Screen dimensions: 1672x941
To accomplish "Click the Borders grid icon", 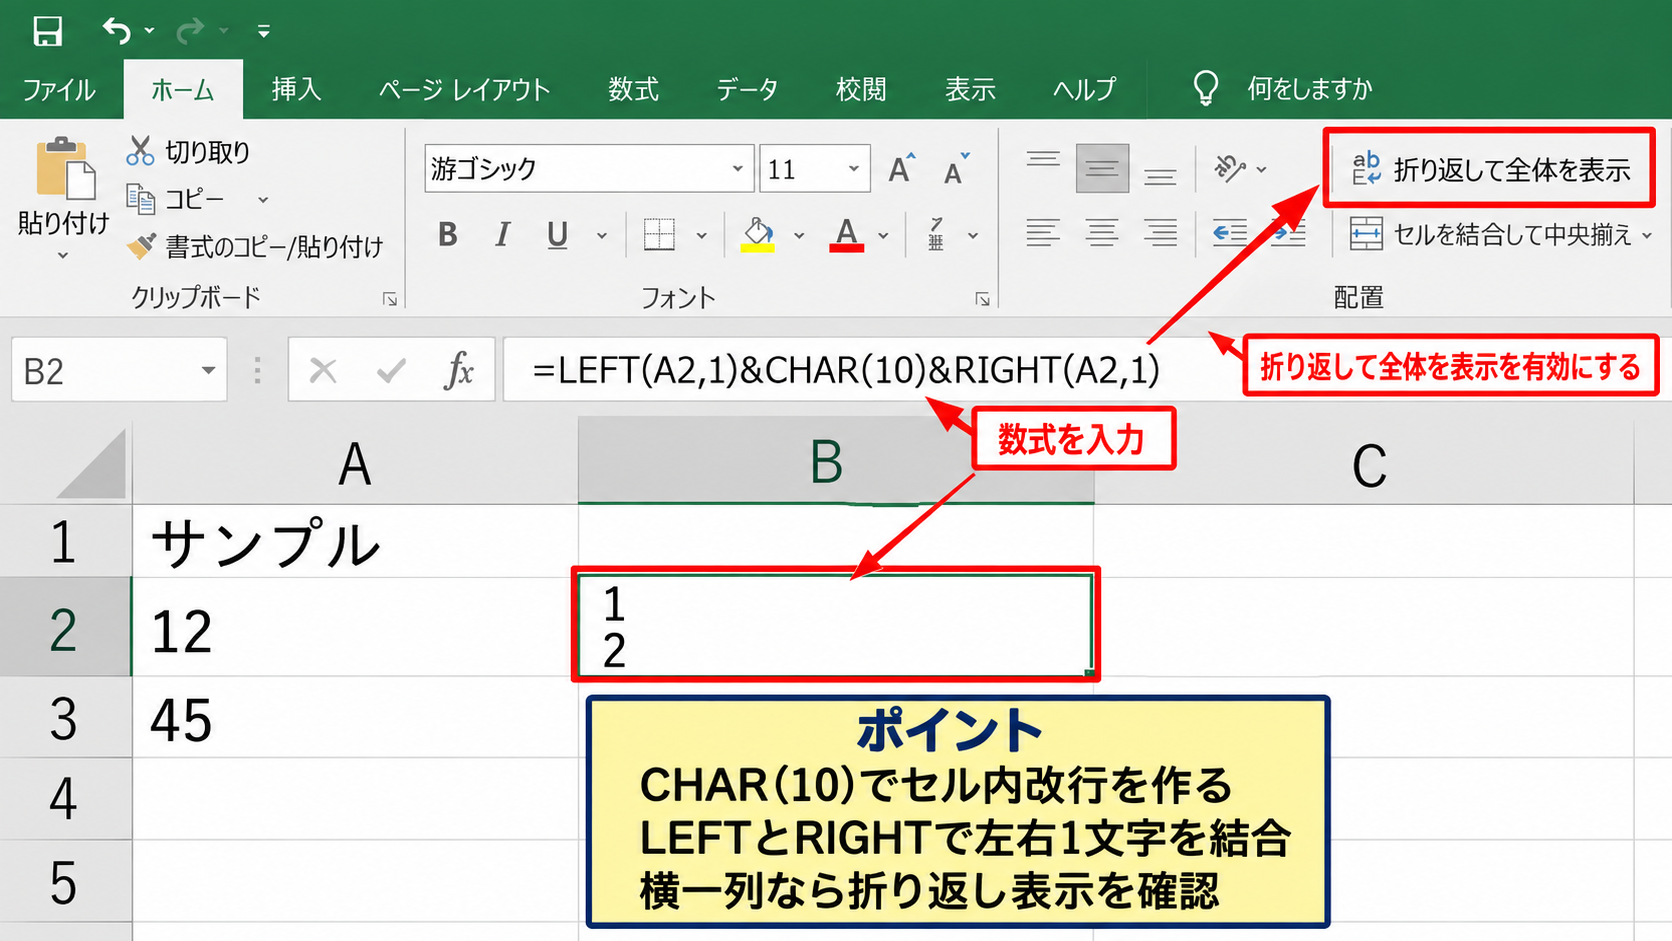I will [x=659, y=235].
